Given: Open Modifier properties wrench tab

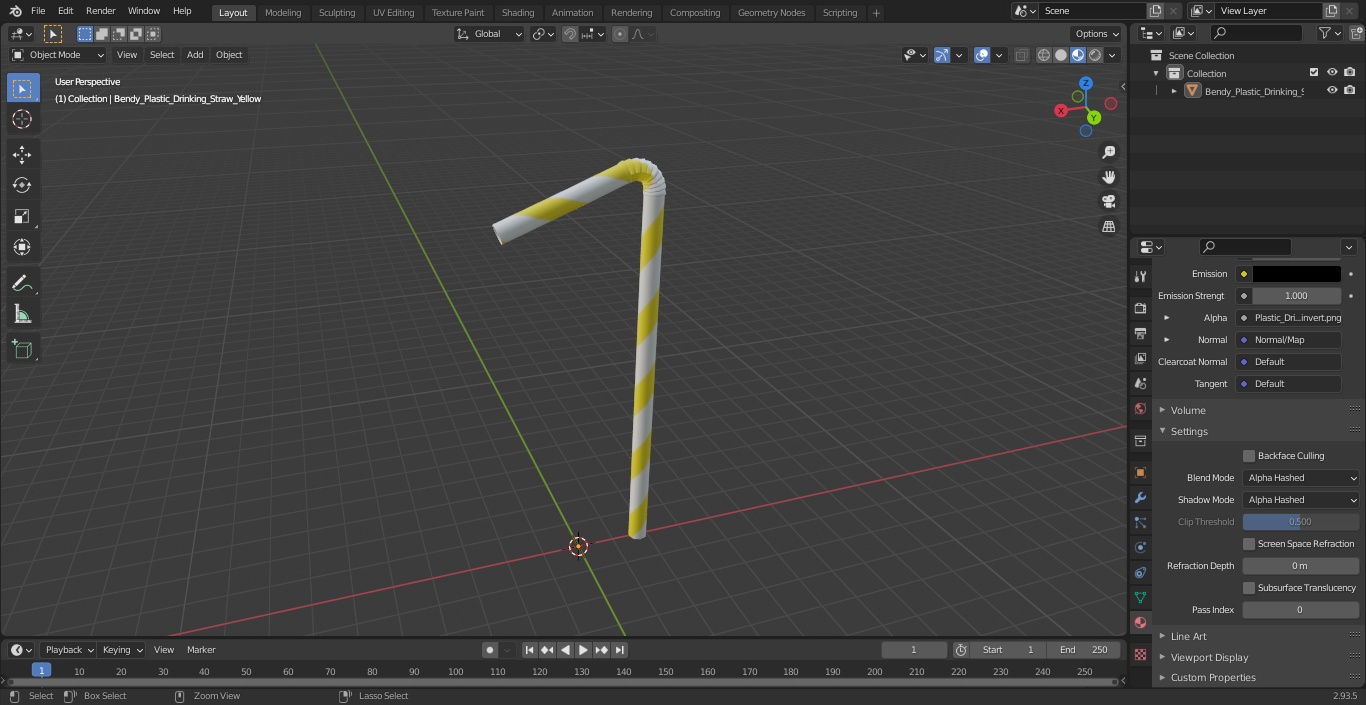Looking at the screenshot, I should (1140, 497).
